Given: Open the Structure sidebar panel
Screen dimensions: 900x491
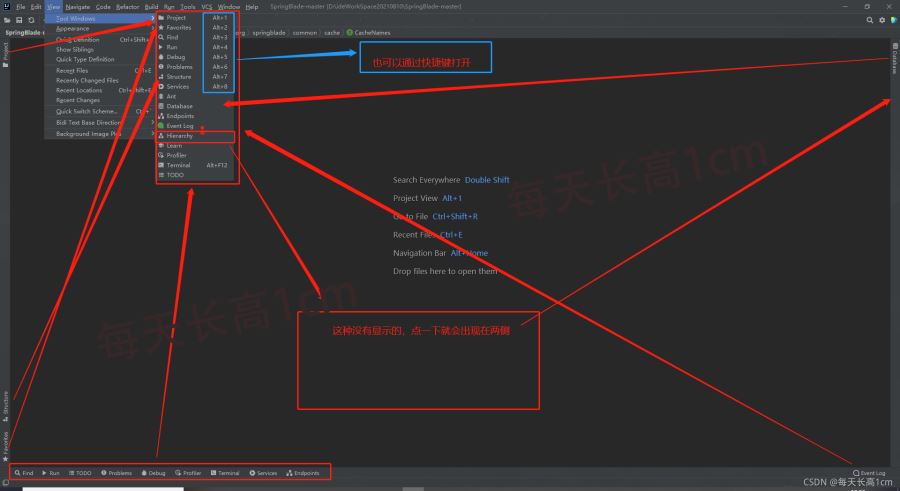Looking at the screenshot, I should coord(5,403).
